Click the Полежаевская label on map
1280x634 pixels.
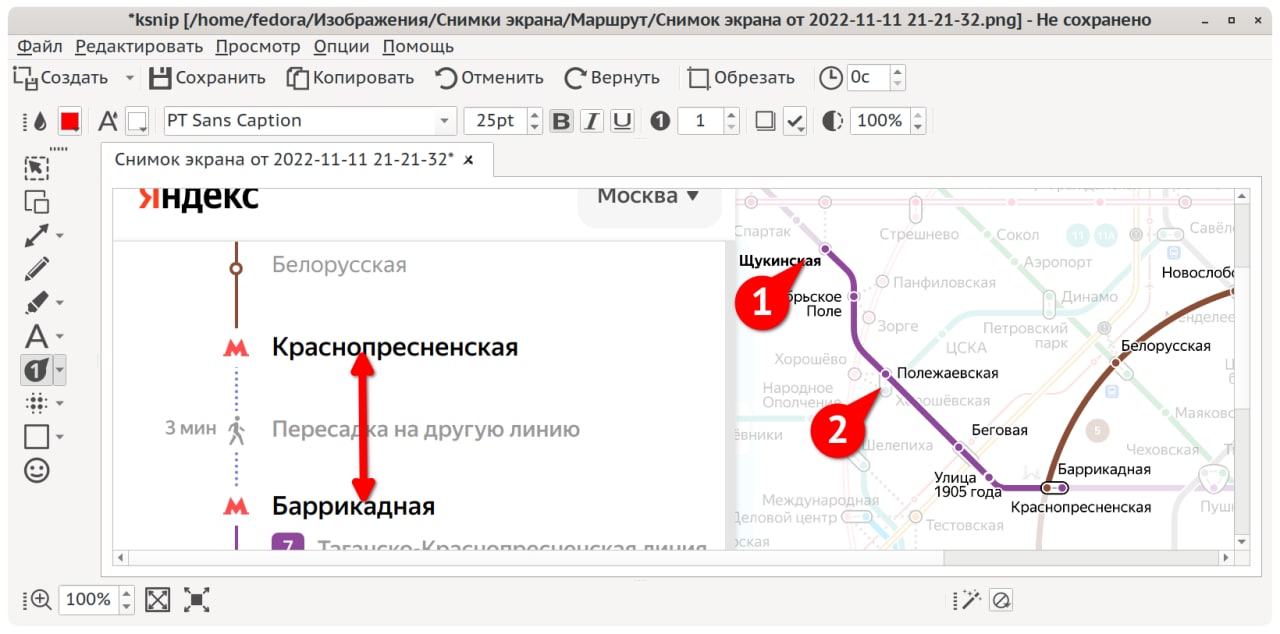click(x=947, y=373)
